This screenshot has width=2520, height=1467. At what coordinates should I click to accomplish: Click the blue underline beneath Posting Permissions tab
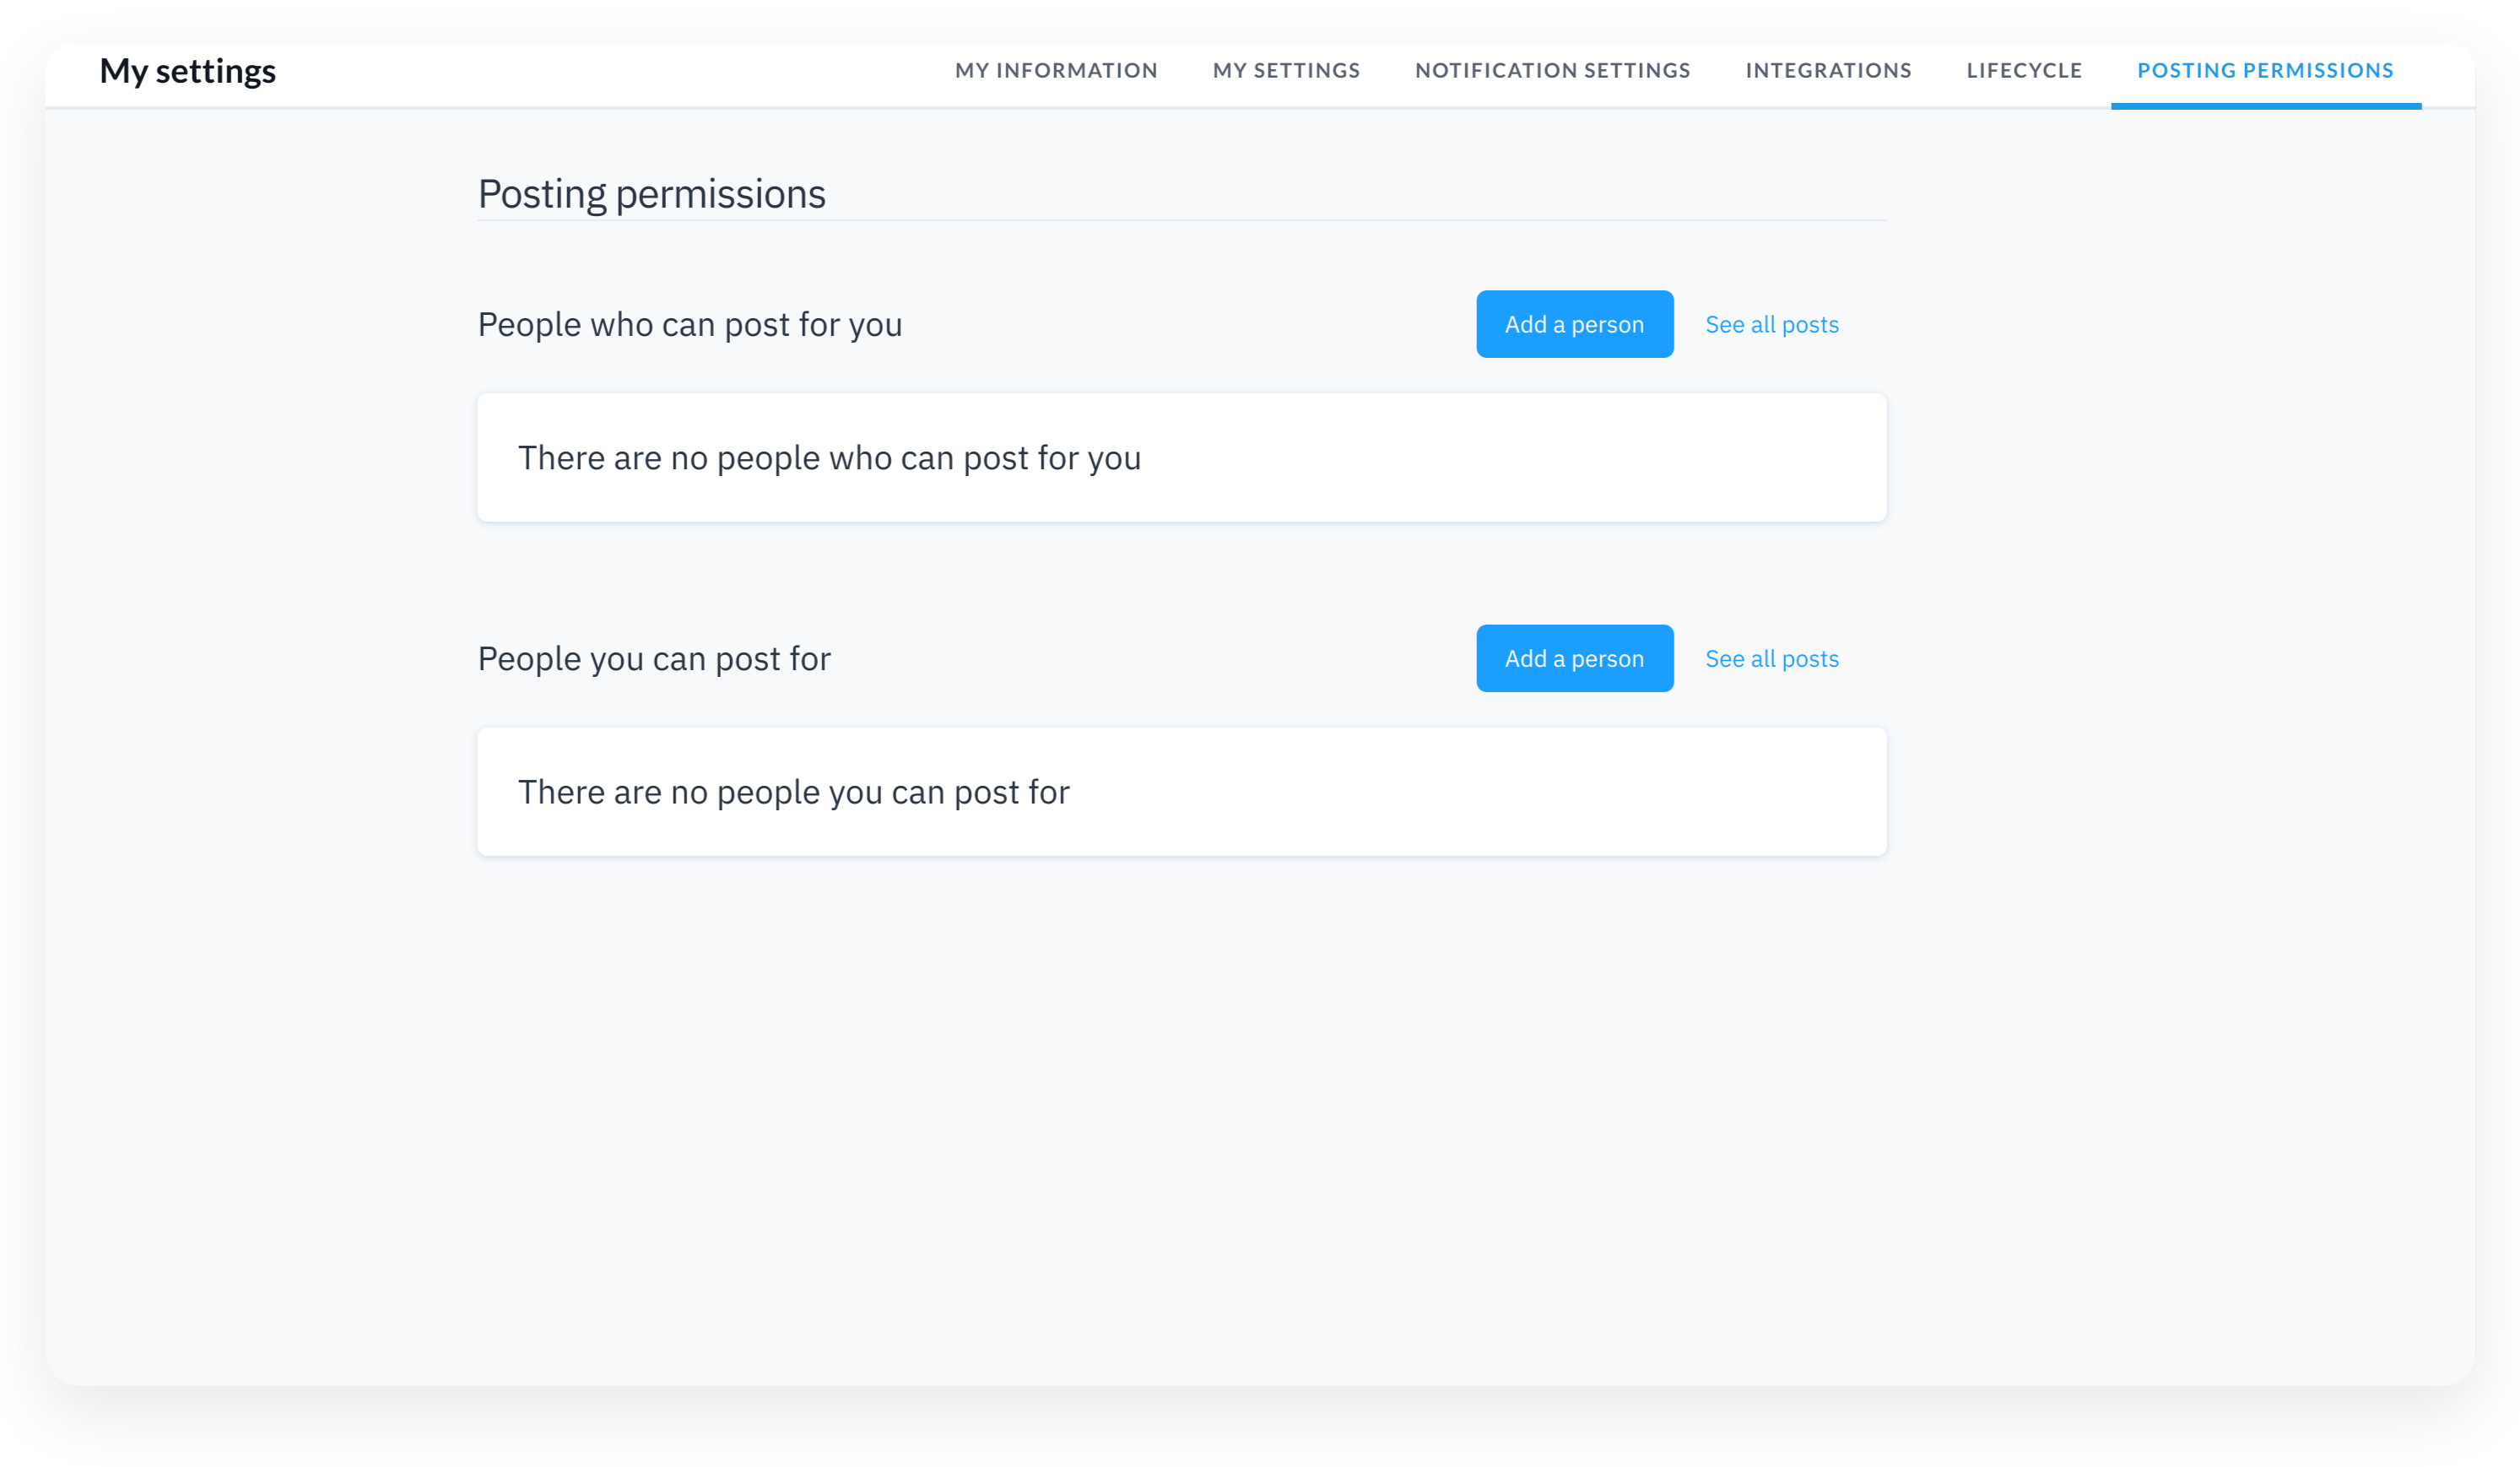tap(2265, 105)
